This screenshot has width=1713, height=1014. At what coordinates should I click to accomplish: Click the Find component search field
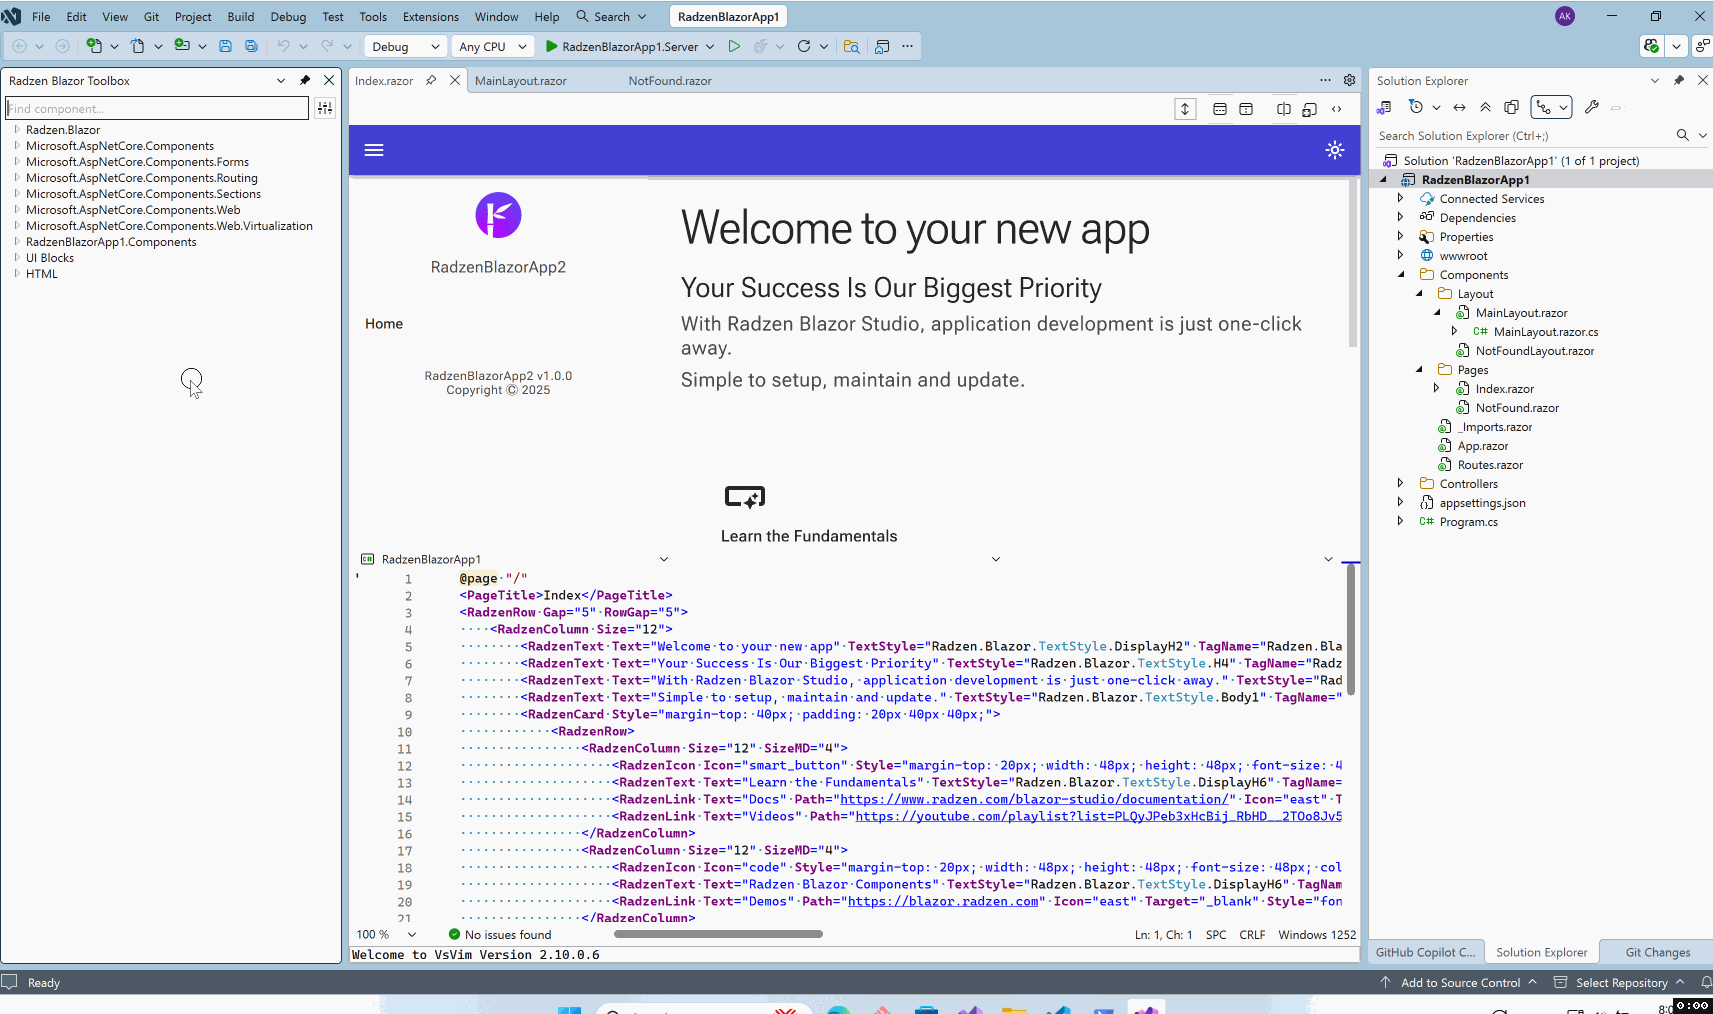click(156, 108)
